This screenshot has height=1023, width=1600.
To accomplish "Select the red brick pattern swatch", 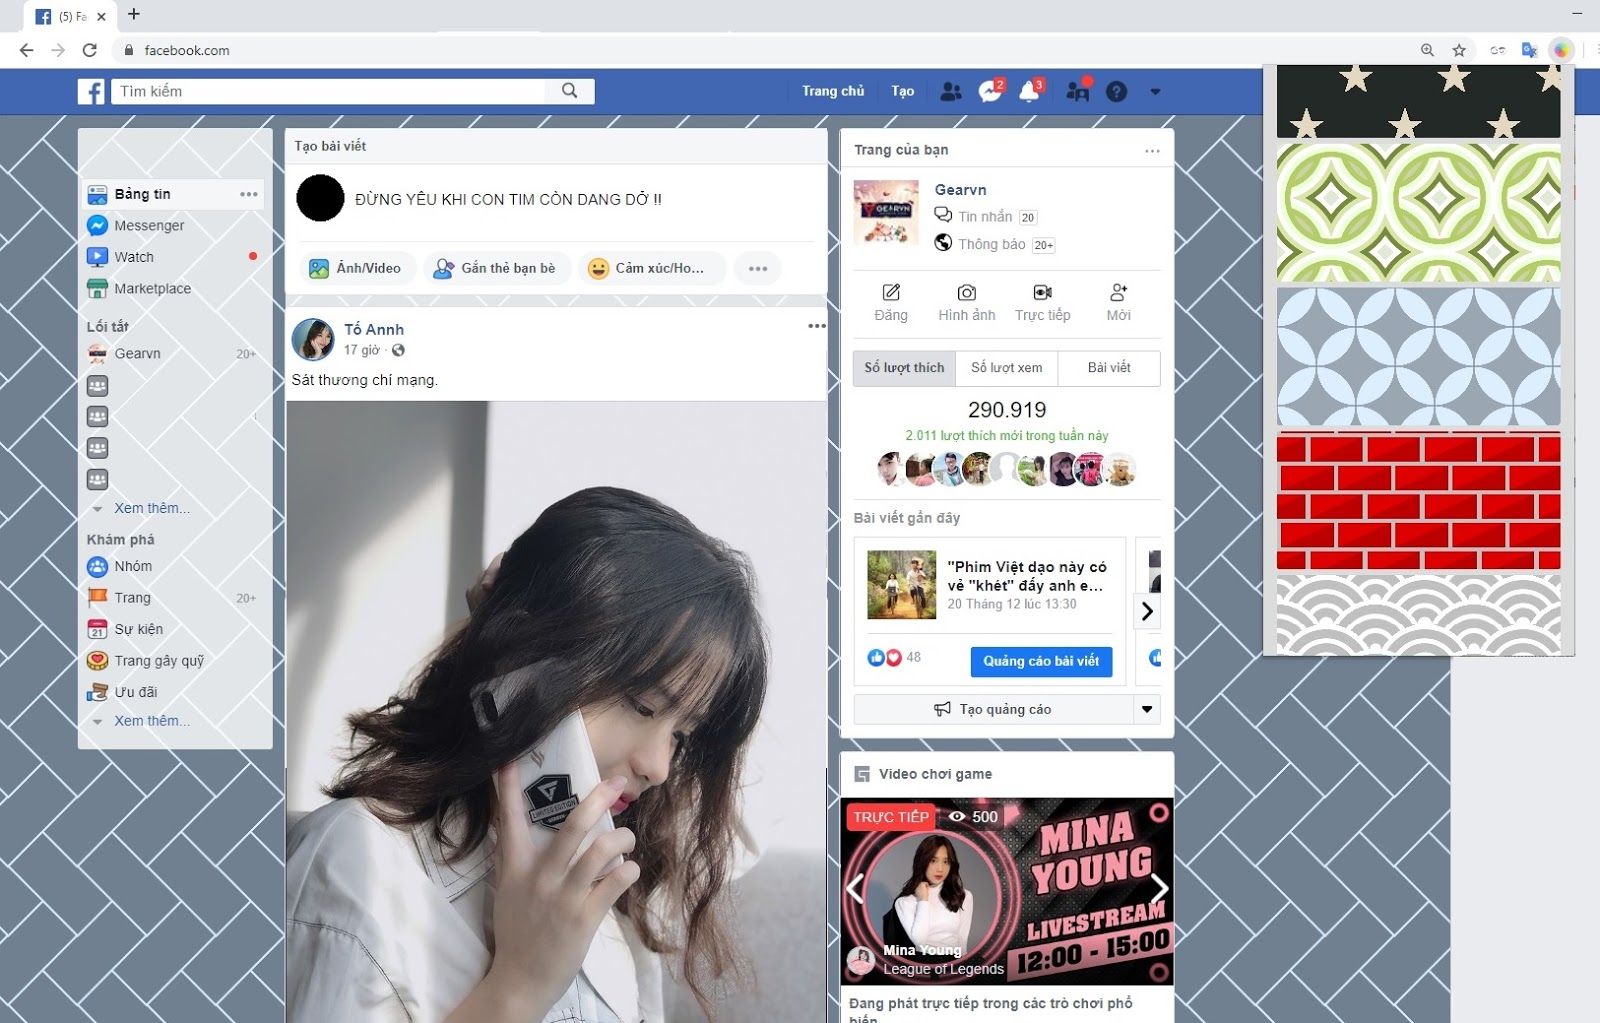I will [x=1417, y=500].
